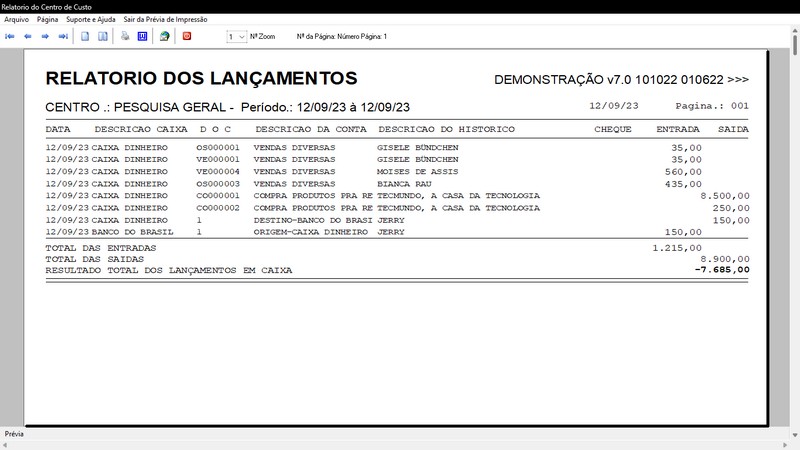The width and height of the screenshot is (800, 450).
Task: Click horizontal scrollbar right arrow
Action: click(786, 445)
